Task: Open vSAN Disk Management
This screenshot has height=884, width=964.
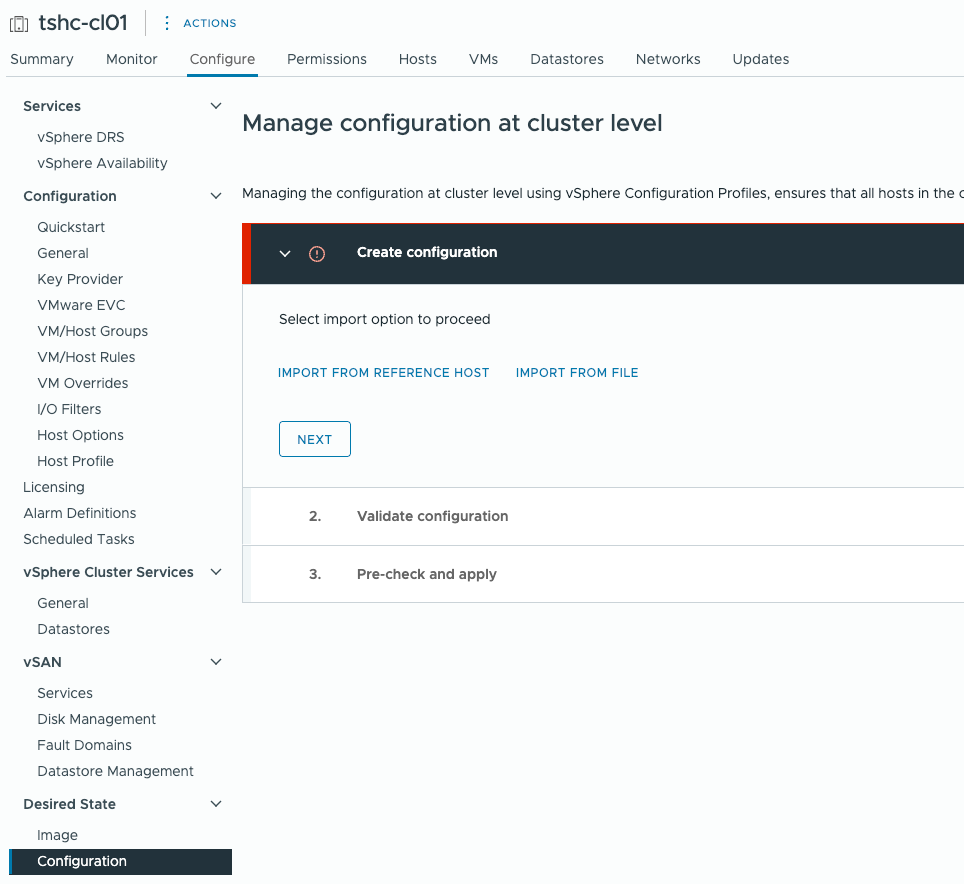Action: pyautogui.click(x=97, y=719)
